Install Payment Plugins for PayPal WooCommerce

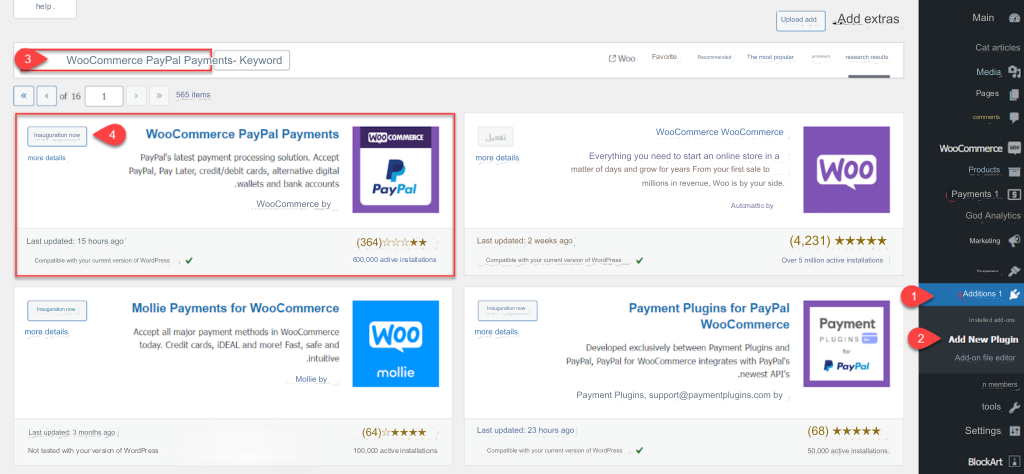coord(507,310)
